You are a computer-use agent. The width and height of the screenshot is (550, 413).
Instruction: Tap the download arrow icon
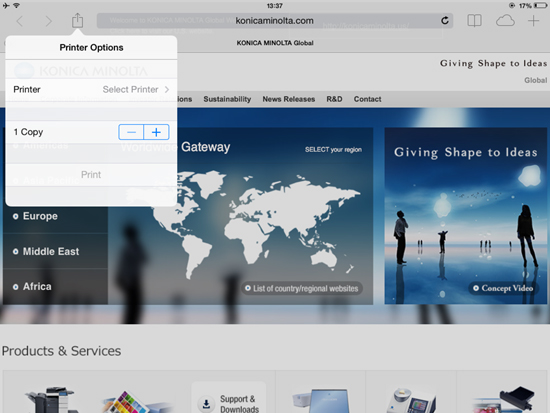pyautogui.click(x=206, y=404)
